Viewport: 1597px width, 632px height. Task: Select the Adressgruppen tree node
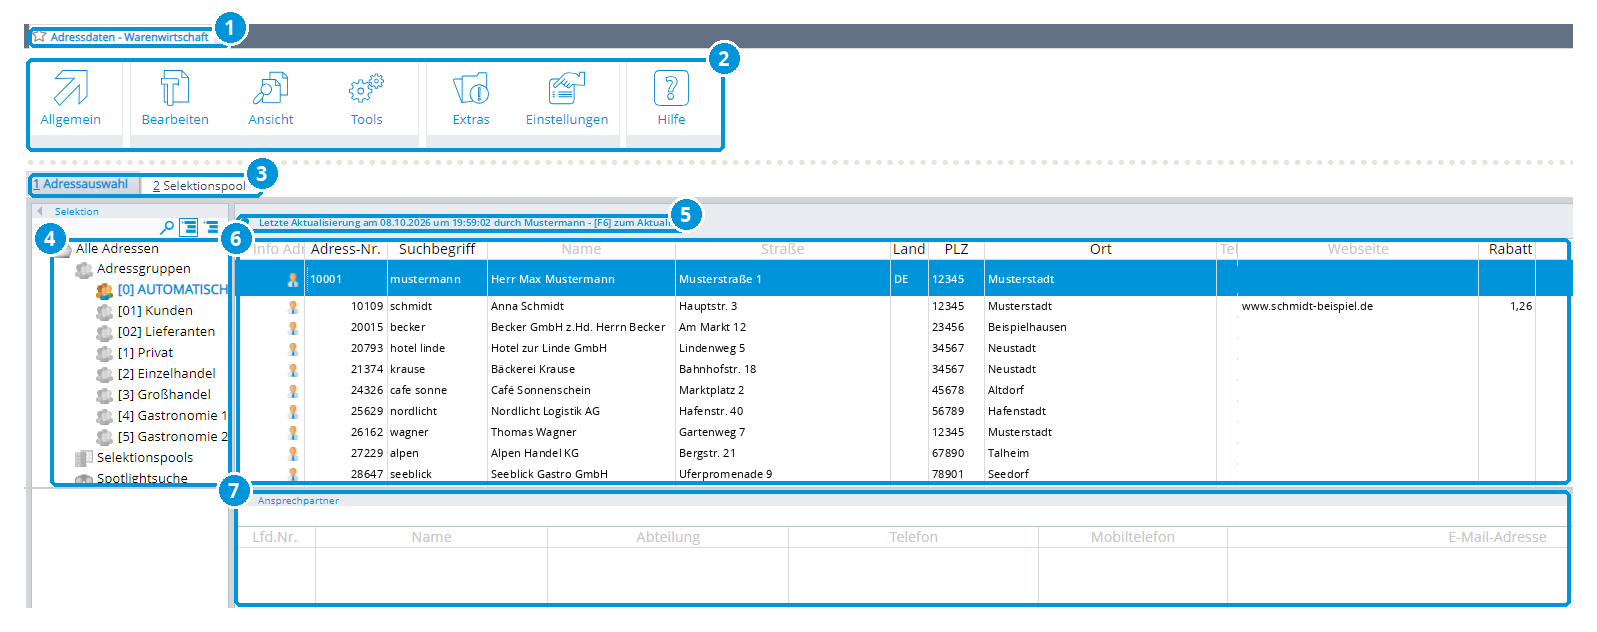[143, 269]
